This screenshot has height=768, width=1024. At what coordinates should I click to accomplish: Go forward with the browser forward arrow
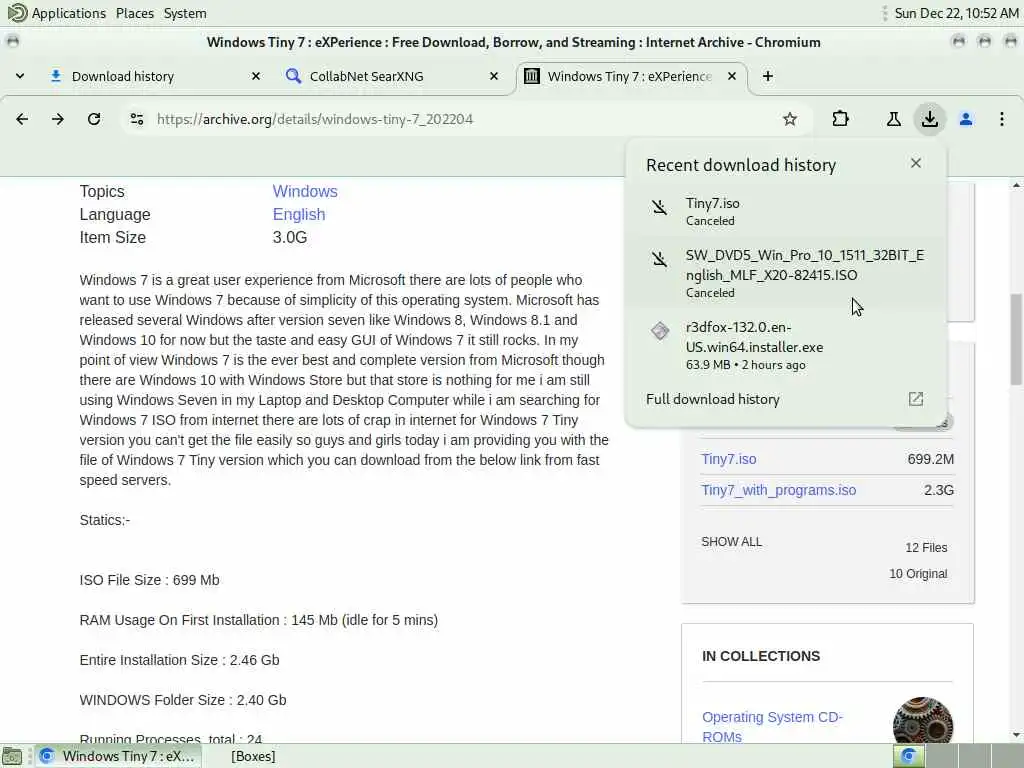(58, 119)
